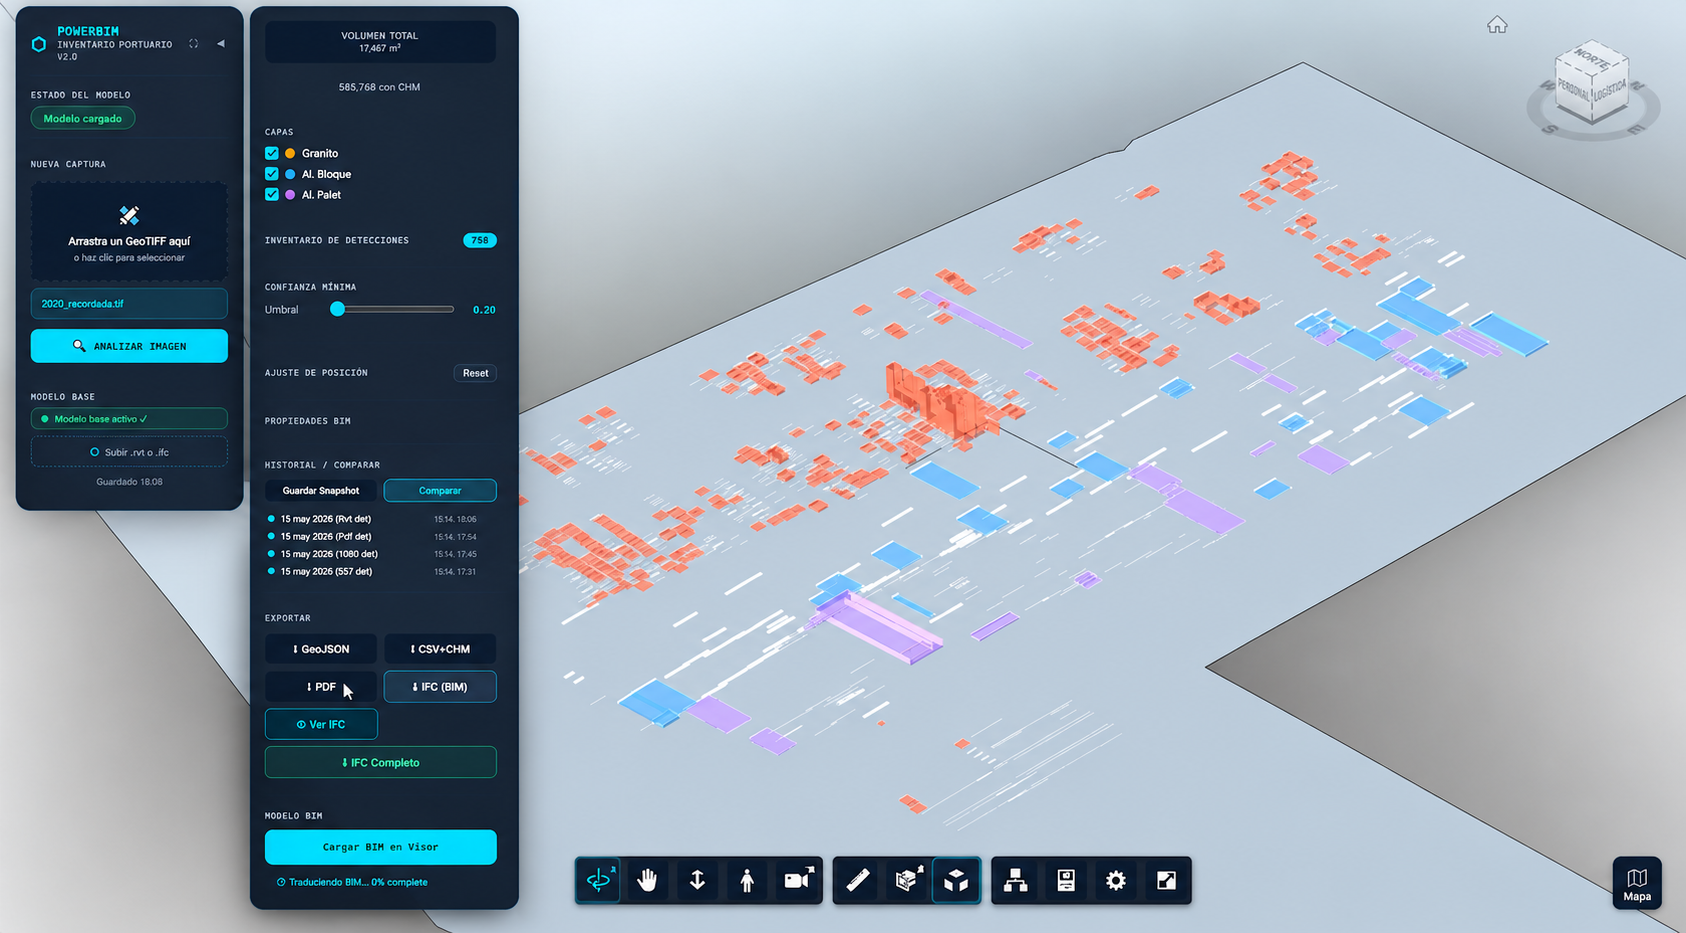Export IFC (BIM) file
The image size is (1686, 933).
(x=440, y=687)
